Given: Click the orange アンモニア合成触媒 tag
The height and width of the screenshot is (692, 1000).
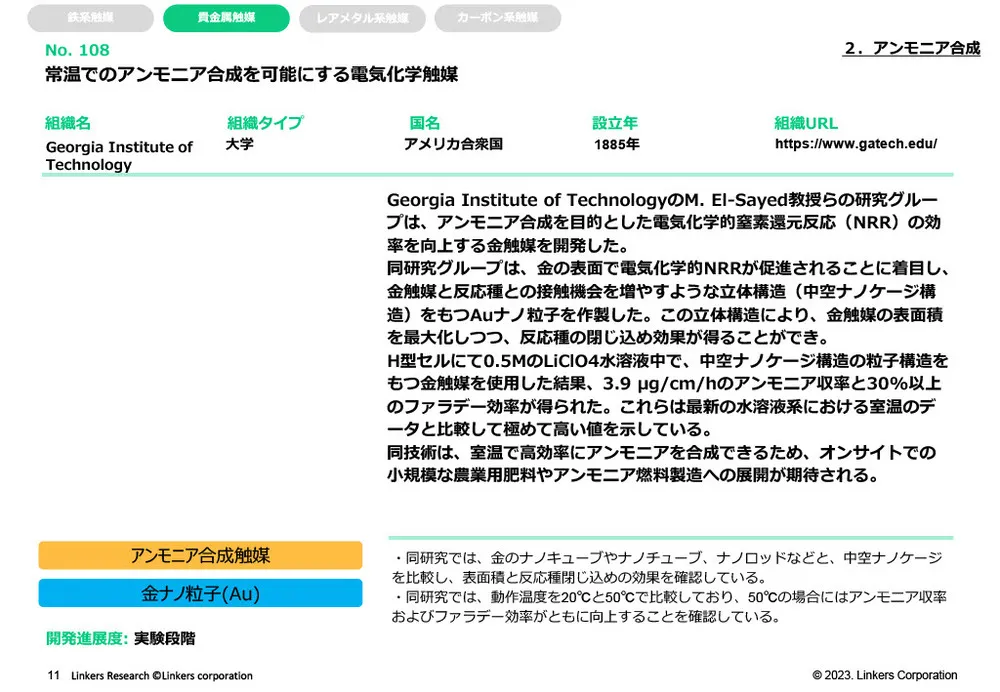Looking at the screenshot, I should click(x=200, y=555).
